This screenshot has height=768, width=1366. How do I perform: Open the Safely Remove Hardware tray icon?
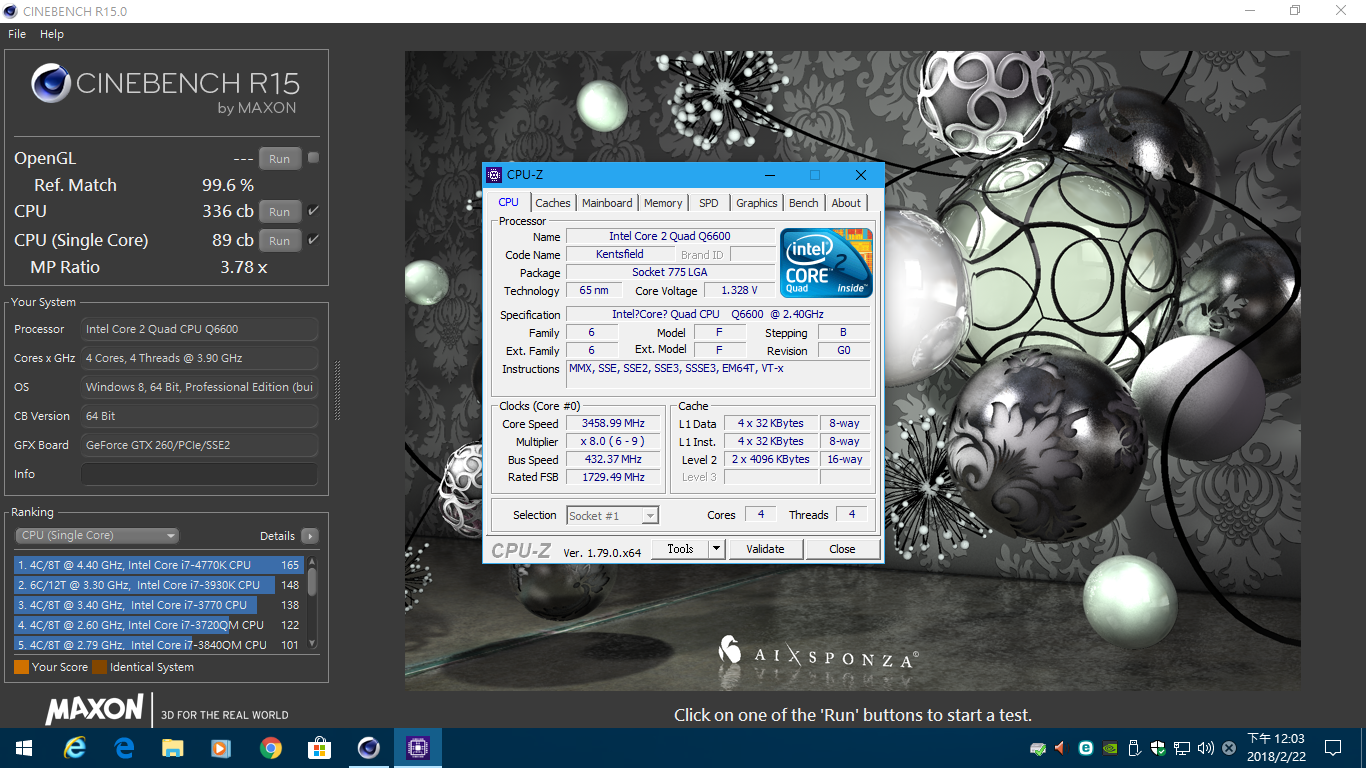(1134, 748)
